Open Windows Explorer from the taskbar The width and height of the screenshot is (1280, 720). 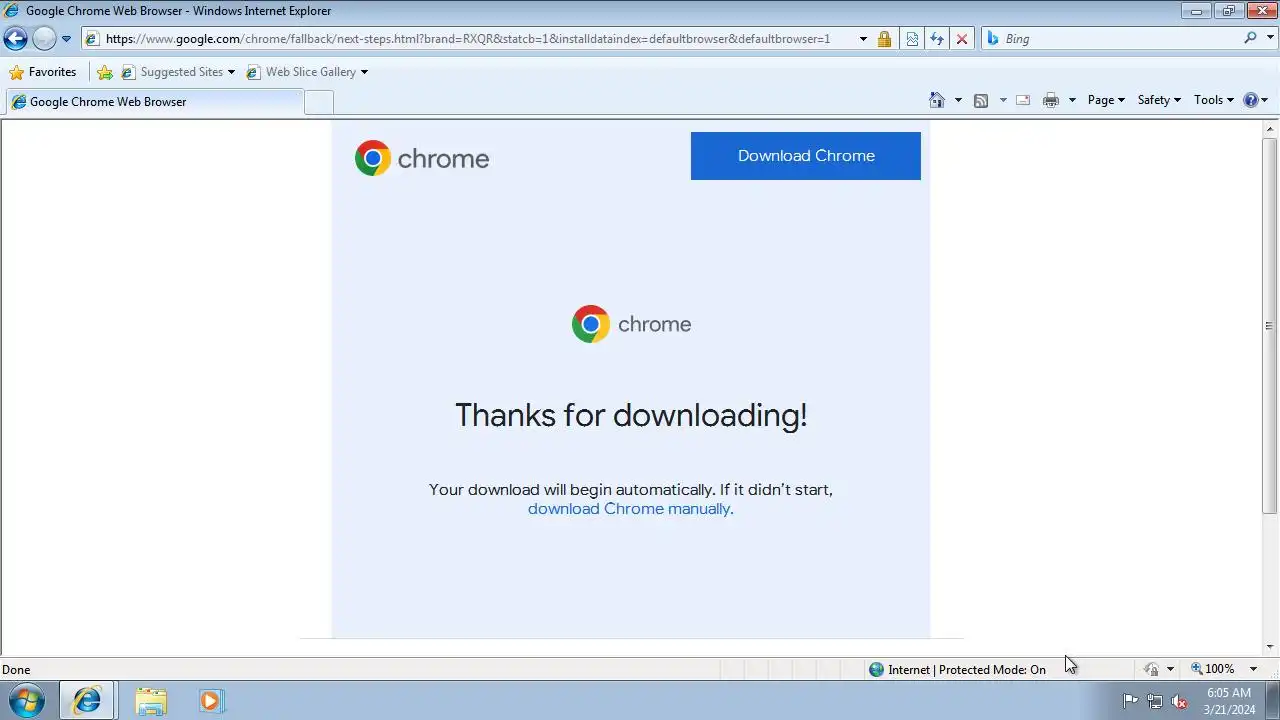pos(151,701)
